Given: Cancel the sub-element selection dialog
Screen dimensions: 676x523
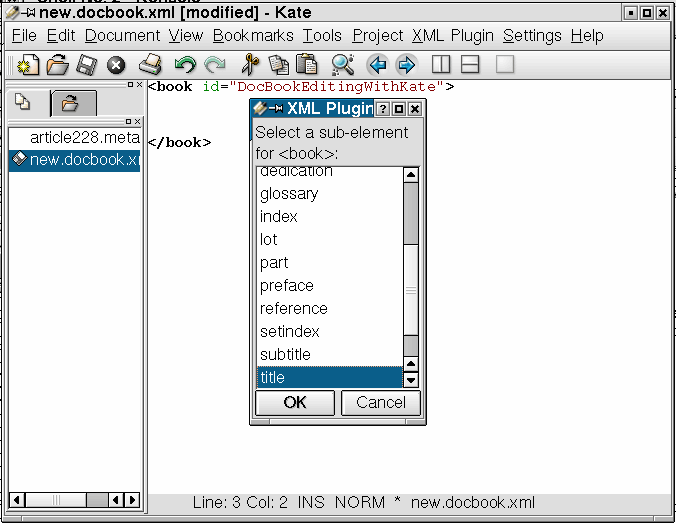Looking at the screenshot, I should [x=380, y=402].
